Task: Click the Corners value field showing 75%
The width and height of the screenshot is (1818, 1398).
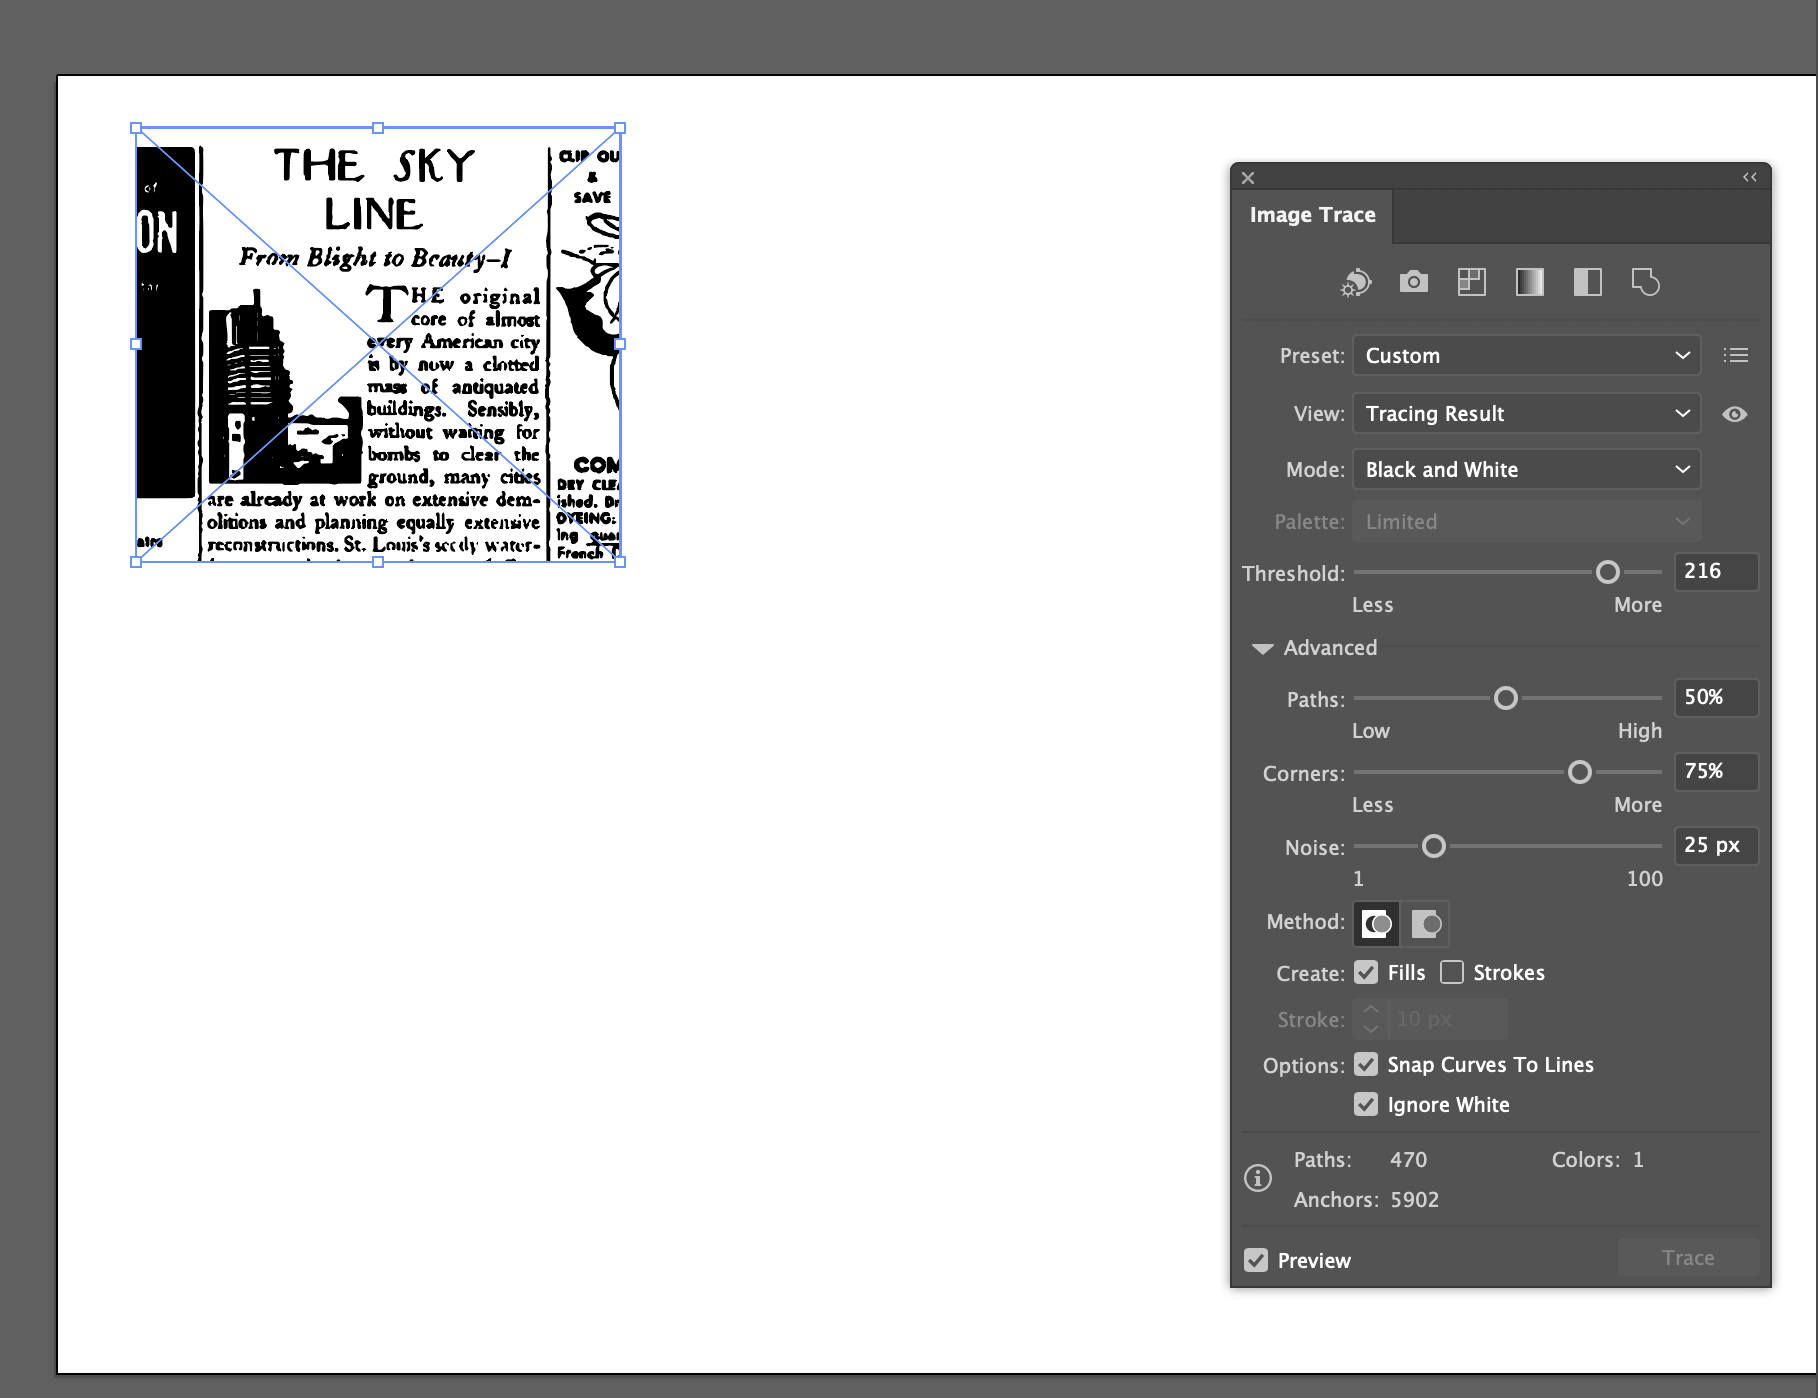Action: pos(1716,771)
